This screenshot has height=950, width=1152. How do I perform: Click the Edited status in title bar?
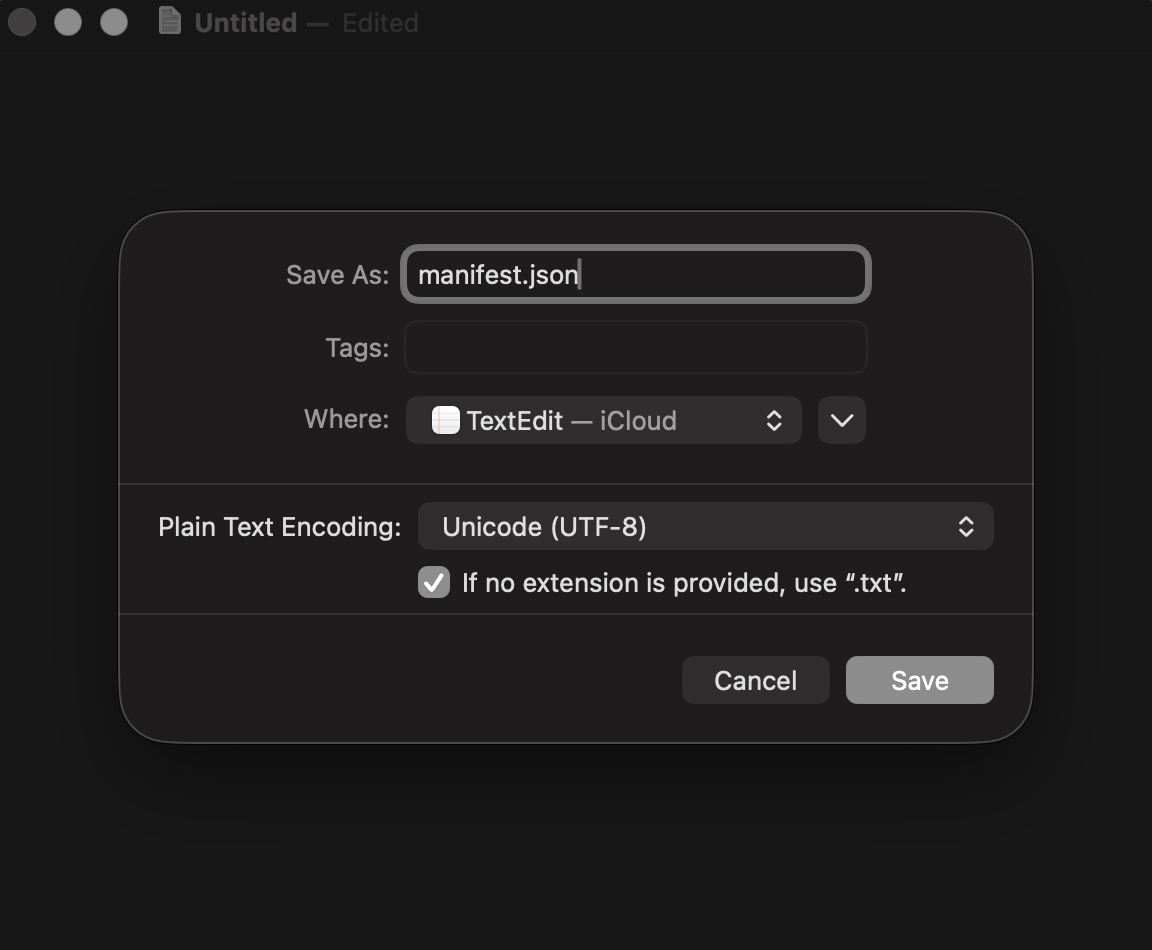click(x=380, y=22)
